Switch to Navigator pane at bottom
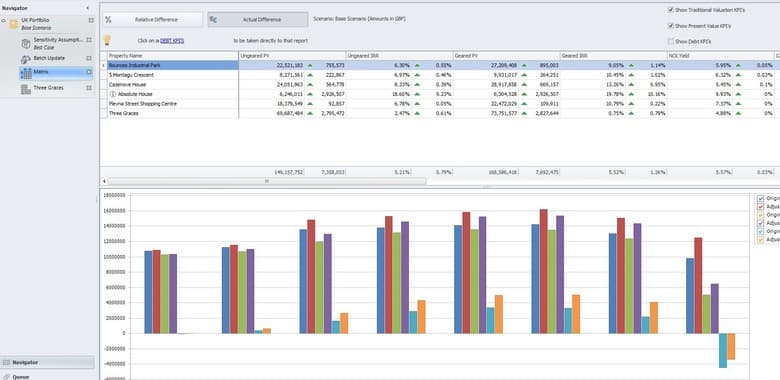Screen dimensions: 780x380 pos(47,363)
